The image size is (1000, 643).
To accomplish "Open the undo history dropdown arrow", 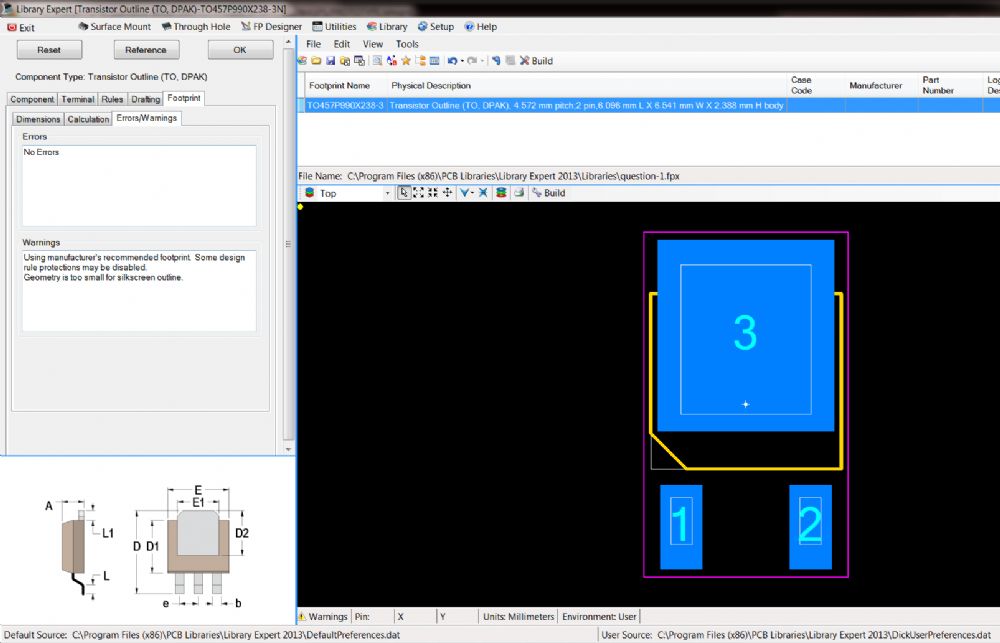I will click(x=462, y=61).
